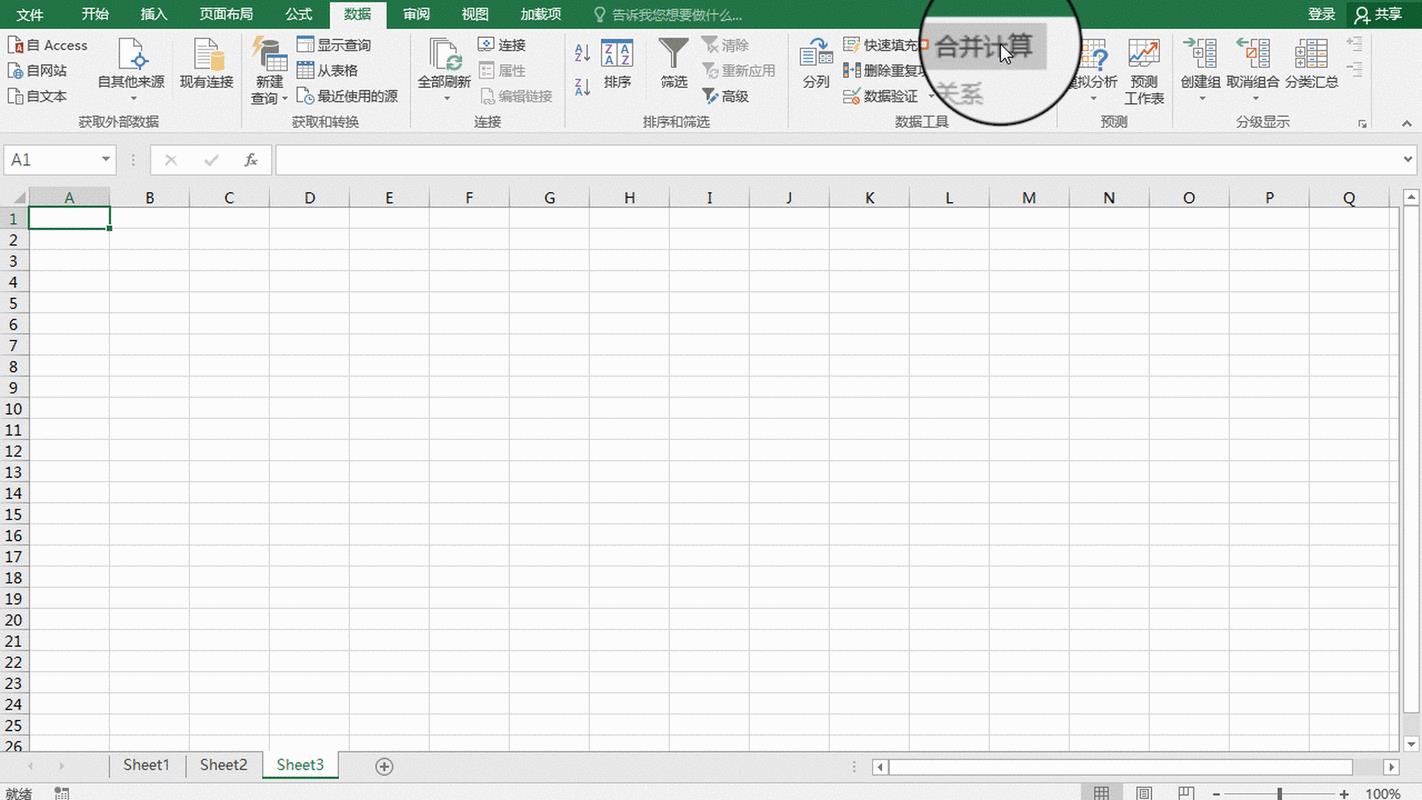Switch to Page Layout view in status bar
The image size is (1422, 800).
click(x=1144, y=793)
